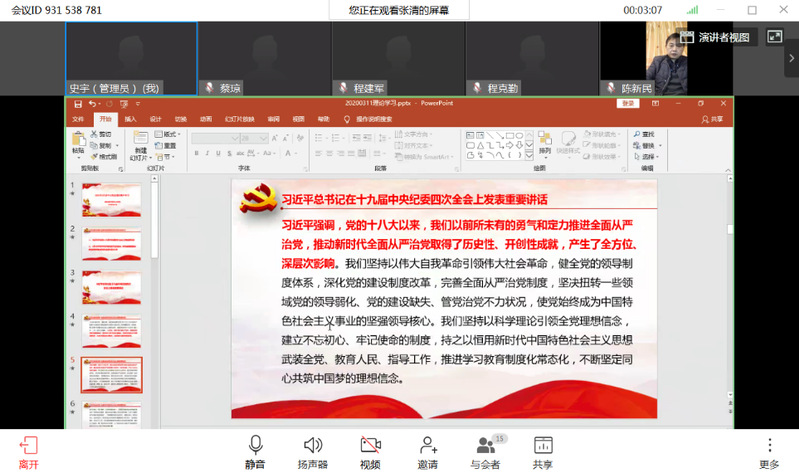
Task: Click the microphone Mute (静音) icon
Action: (255, 445)
